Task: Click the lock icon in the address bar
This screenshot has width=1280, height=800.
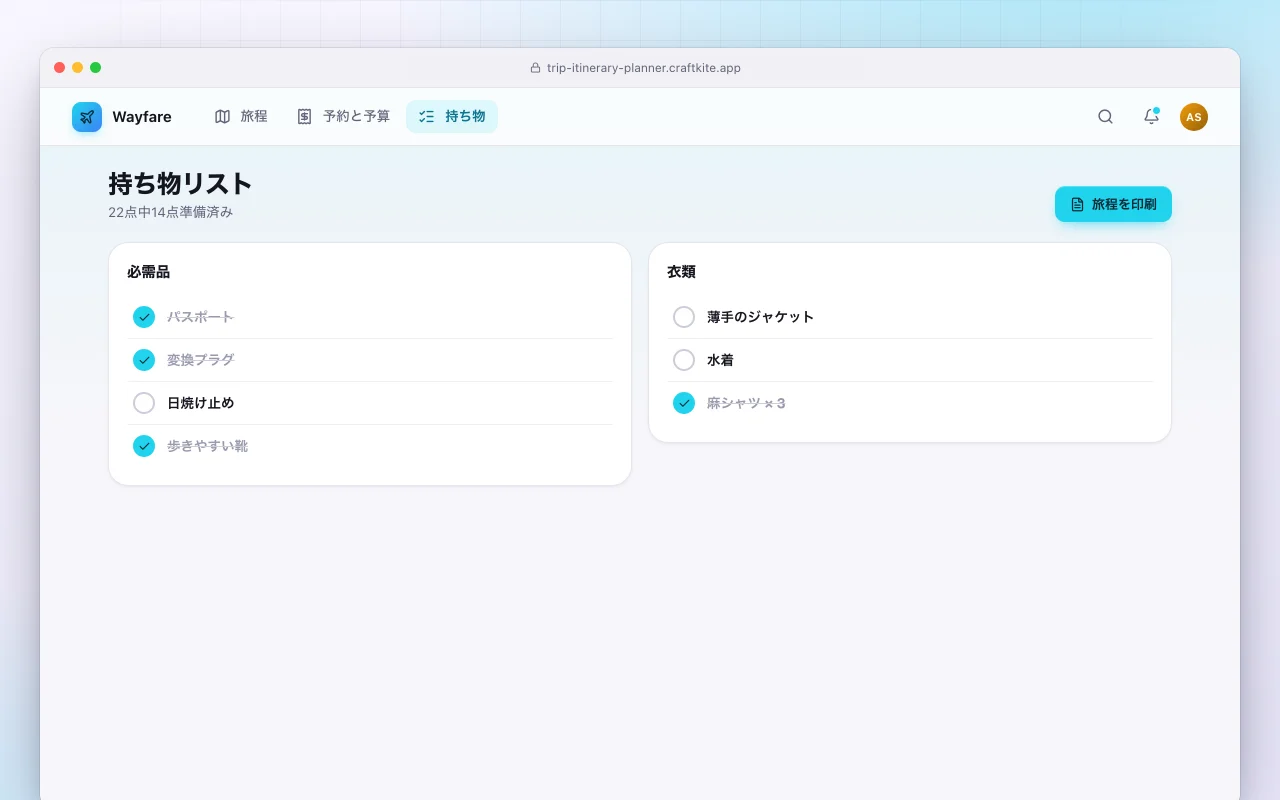Action: pos(535,68)
